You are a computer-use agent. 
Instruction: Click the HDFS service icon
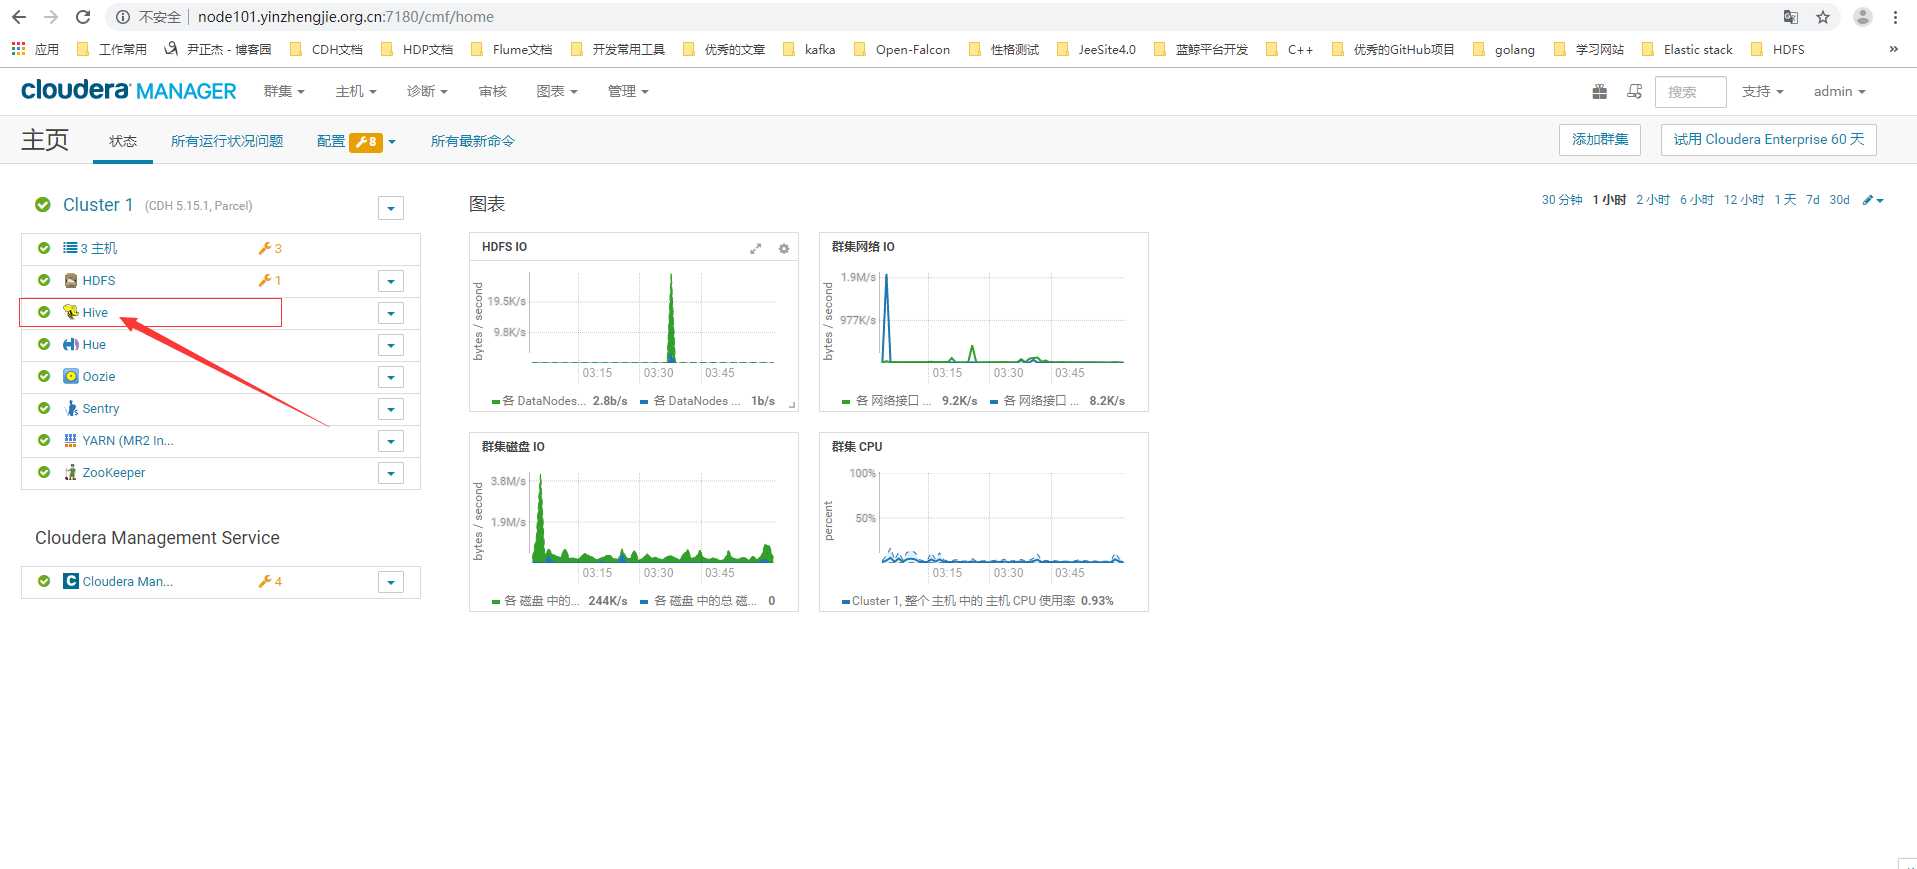click(71, 281)
